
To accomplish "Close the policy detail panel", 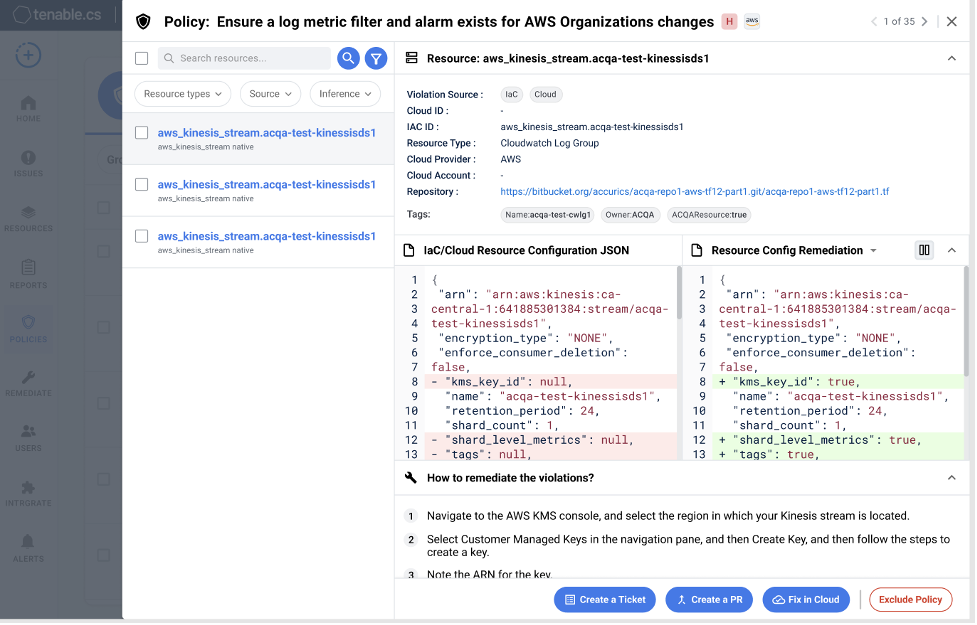I will click(951, 22).
